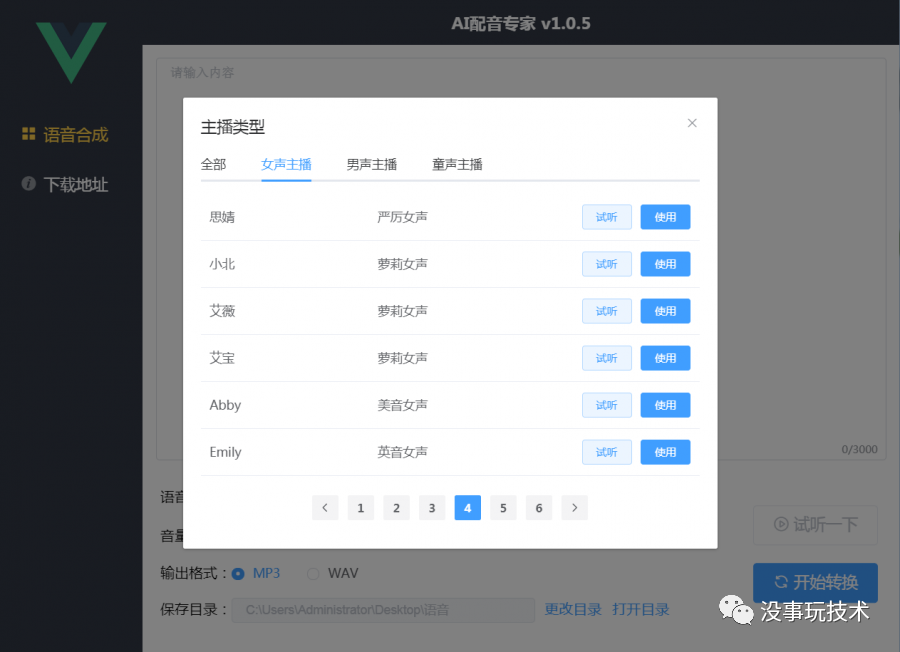Click the 下载地址 info icon
This screenshot has height=652, width=900.
[x=28, y=184]
